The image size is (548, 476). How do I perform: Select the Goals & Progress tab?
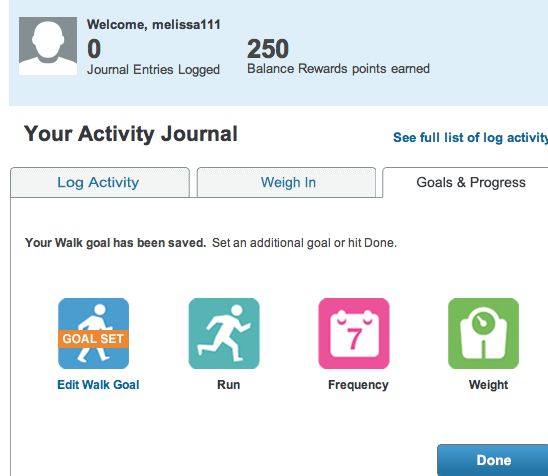pyautogui.click(x=466, y=182)
